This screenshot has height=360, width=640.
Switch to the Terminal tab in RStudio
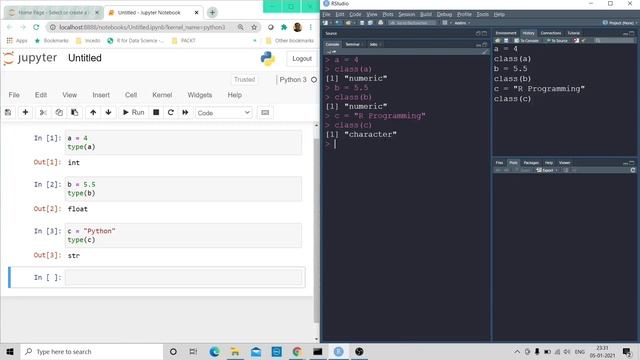click(353, 44)
